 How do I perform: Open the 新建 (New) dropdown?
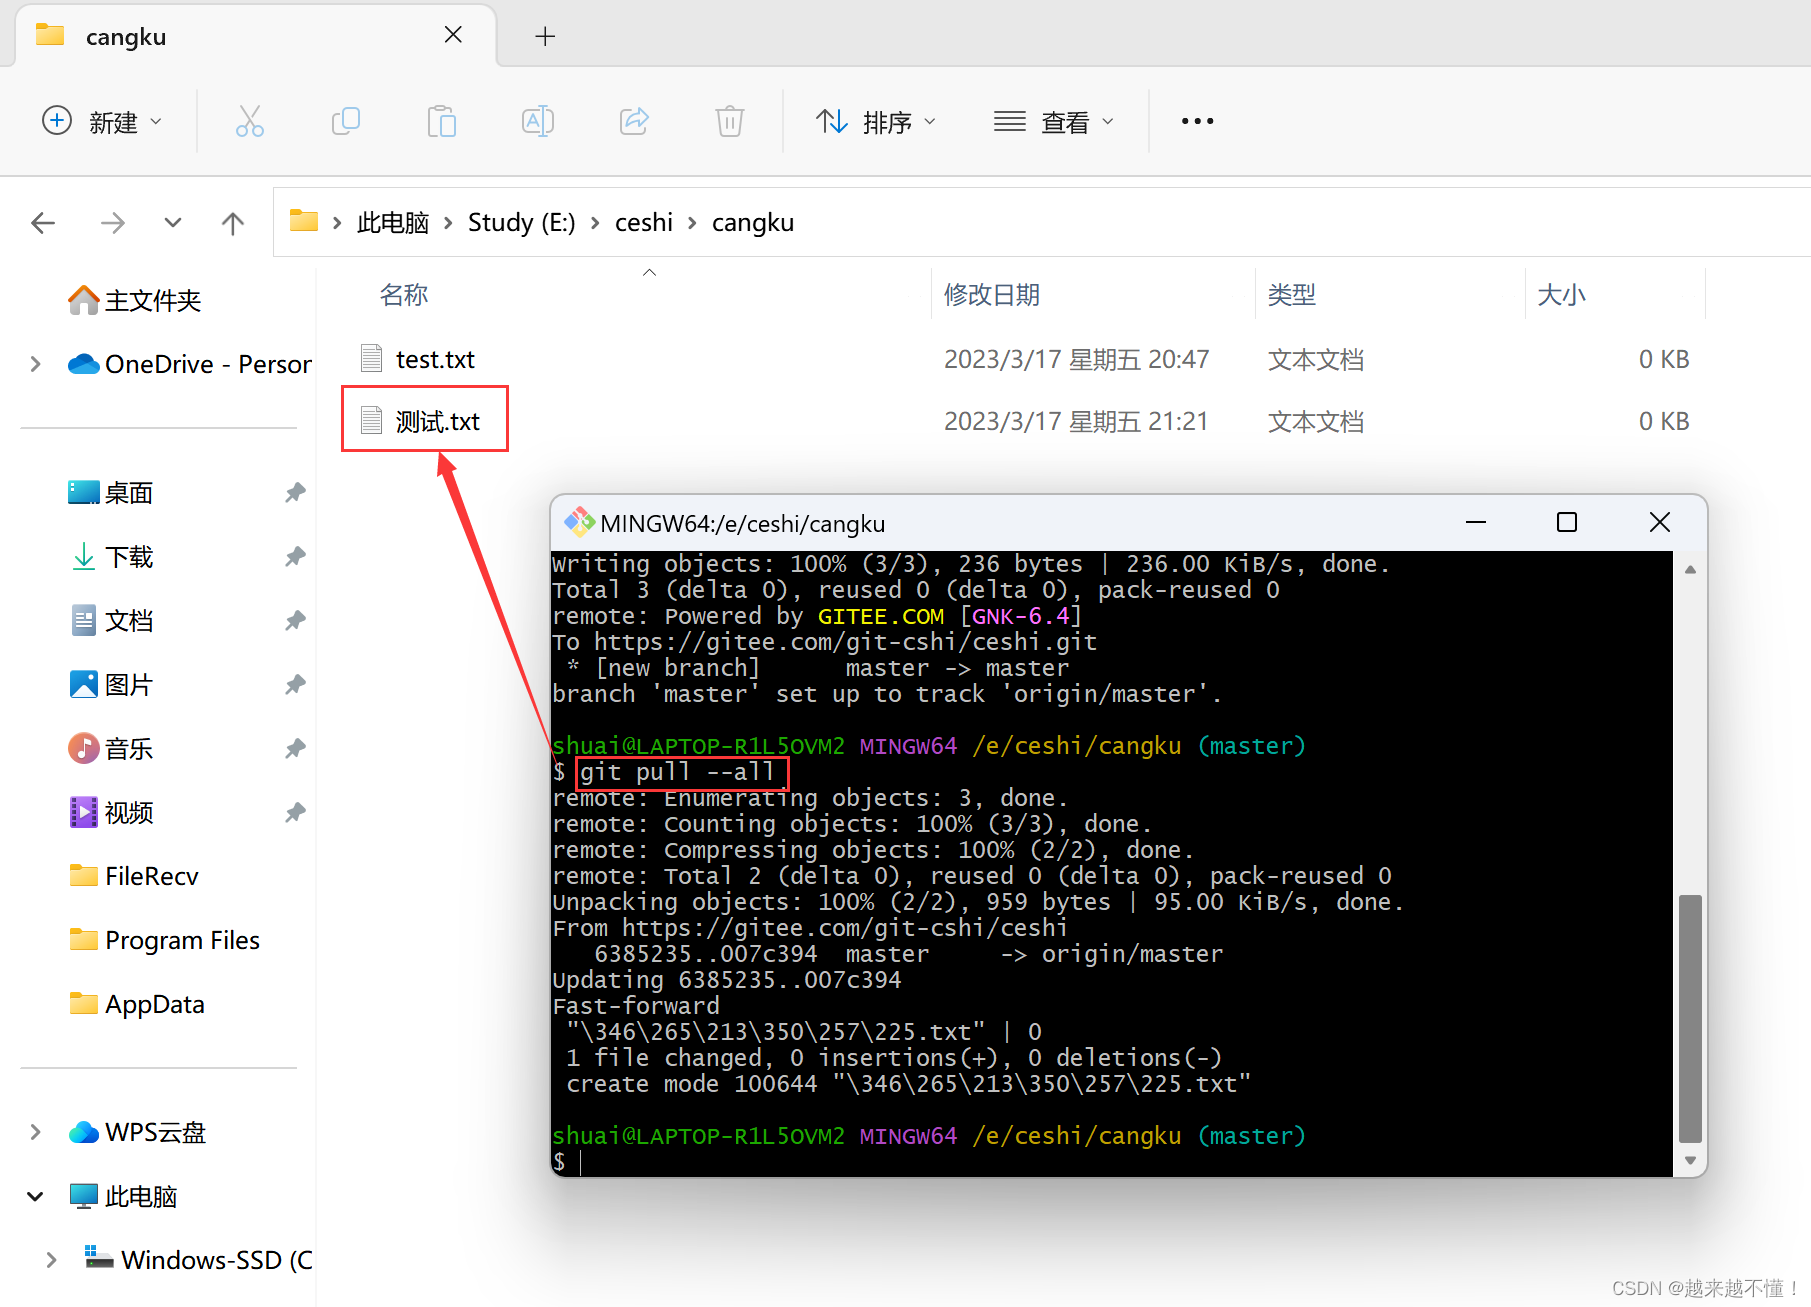[101, 121]
